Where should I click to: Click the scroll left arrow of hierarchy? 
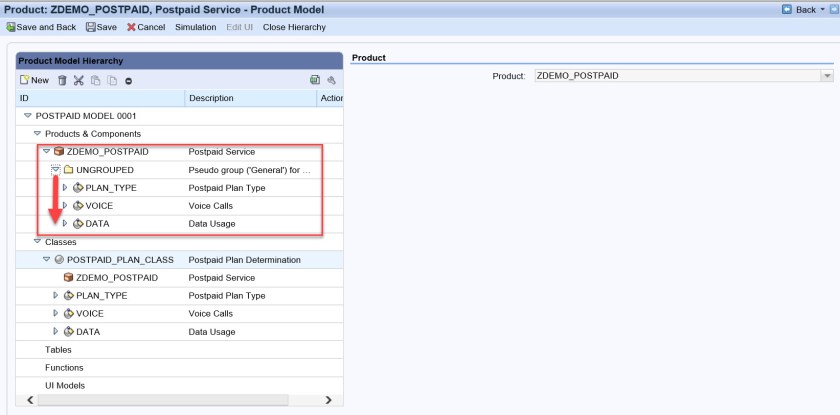click(x=30, y=400)
